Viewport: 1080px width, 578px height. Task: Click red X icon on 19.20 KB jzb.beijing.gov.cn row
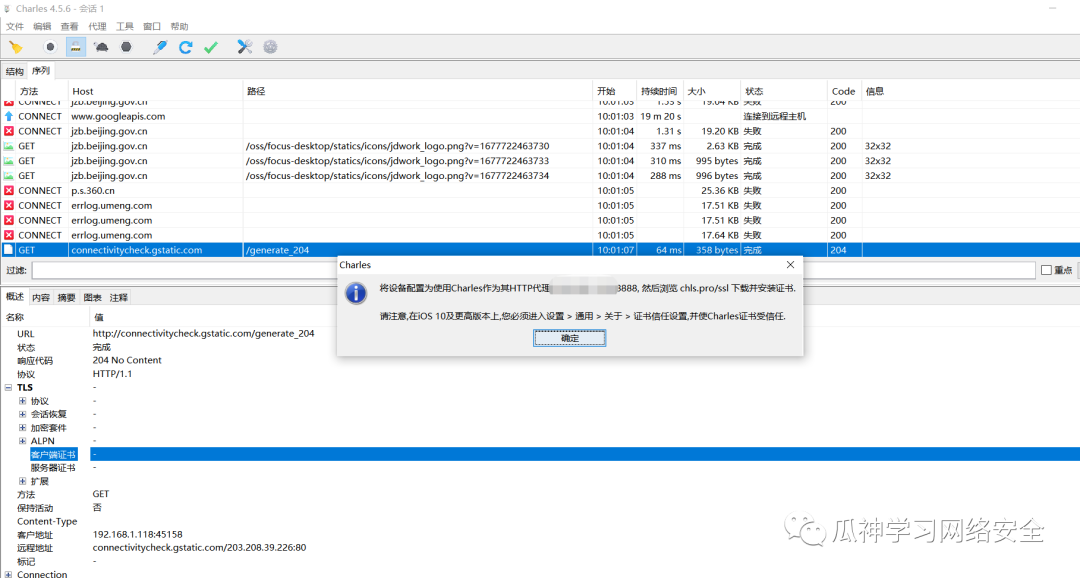pyautogui.click(x=9, y=131)
